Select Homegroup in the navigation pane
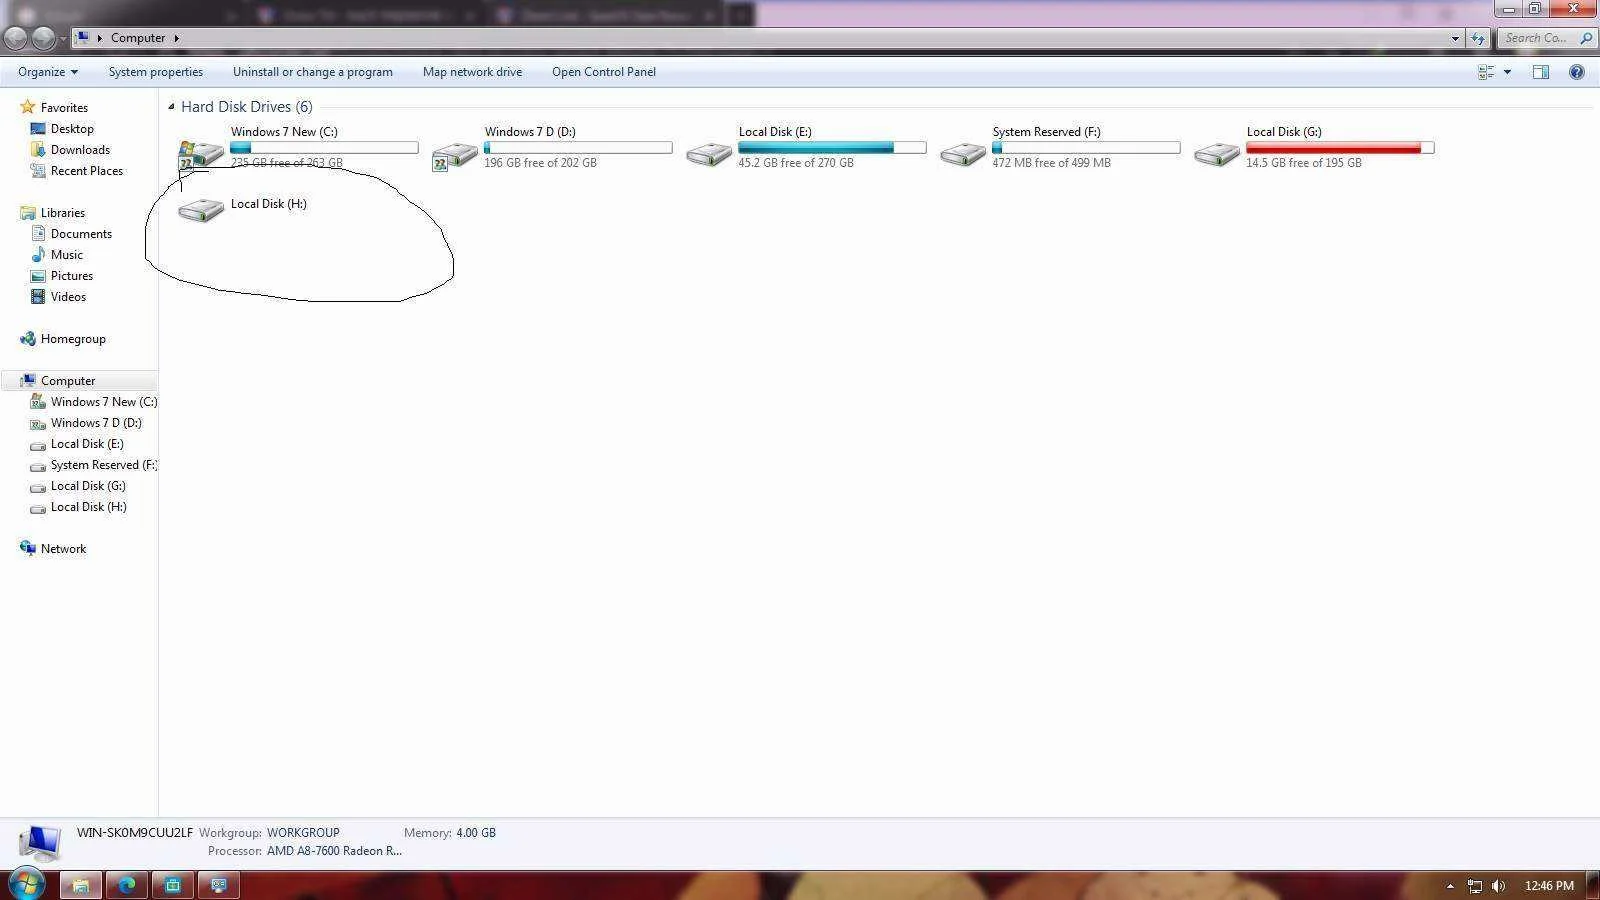Screen dimensions: 1600x900 [x=73, y=339]
